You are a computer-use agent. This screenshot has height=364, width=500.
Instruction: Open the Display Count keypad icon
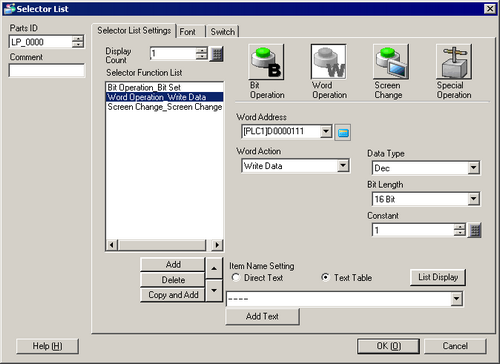coord(217,54)
